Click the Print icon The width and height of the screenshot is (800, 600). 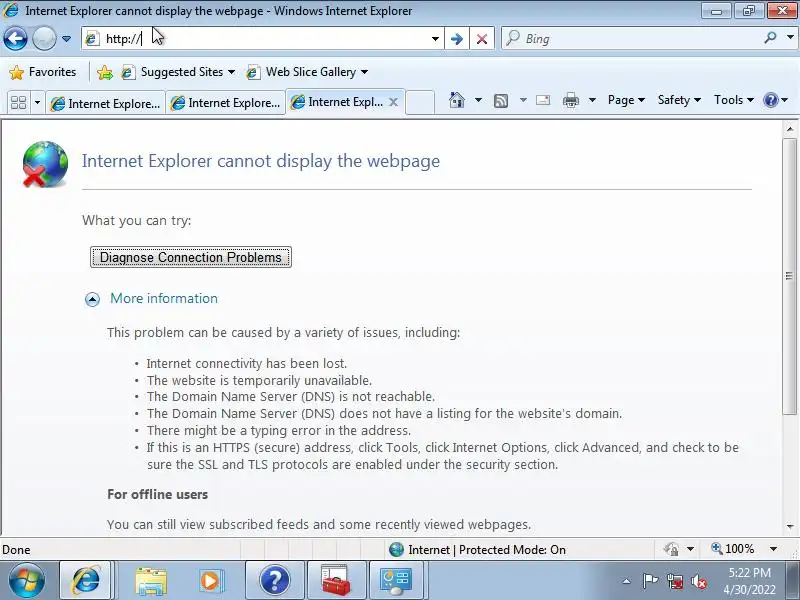[570, 100]
